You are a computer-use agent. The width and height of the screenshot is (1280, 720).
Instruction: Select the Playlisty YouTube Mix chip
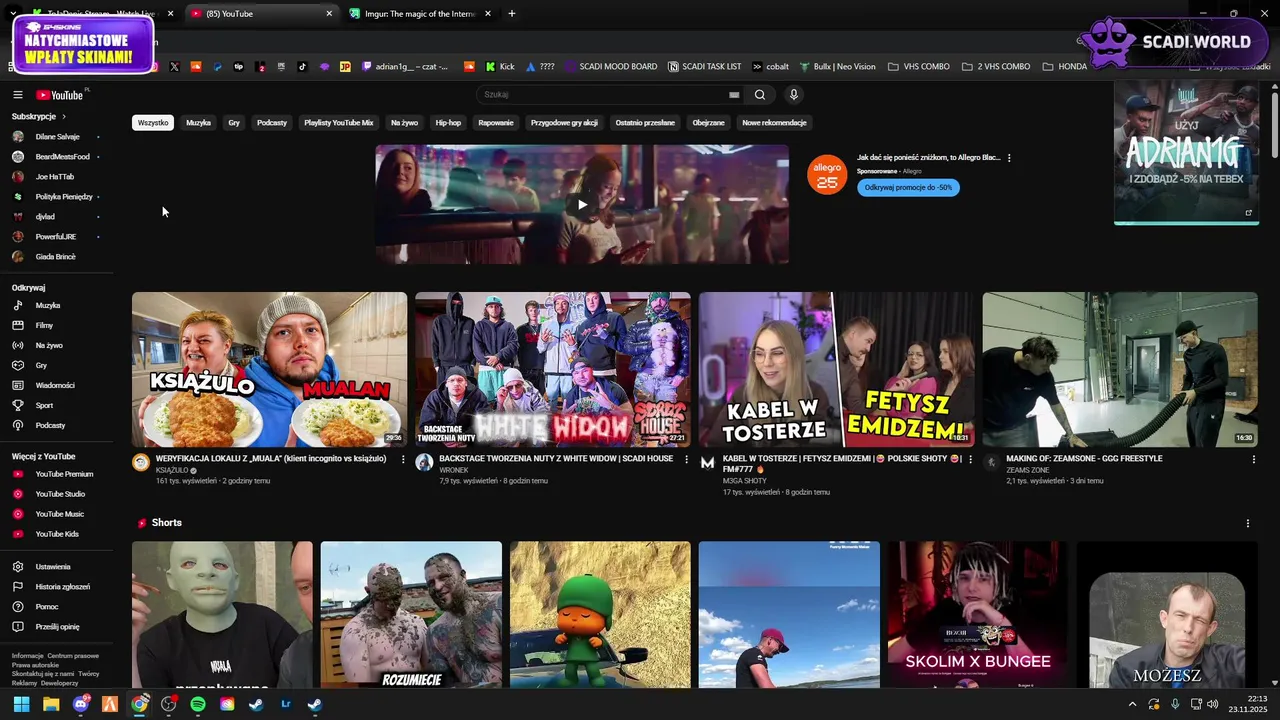tap(339, 123)
